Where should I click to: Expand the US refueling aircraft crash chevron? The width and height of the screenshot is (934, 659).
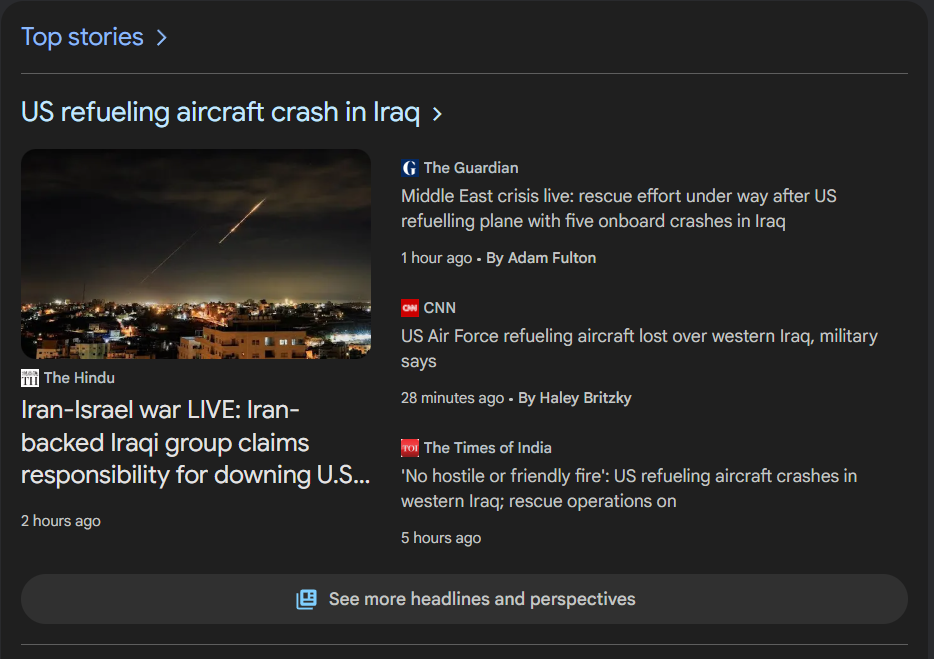pyautogui.click(x=437, y=114)
